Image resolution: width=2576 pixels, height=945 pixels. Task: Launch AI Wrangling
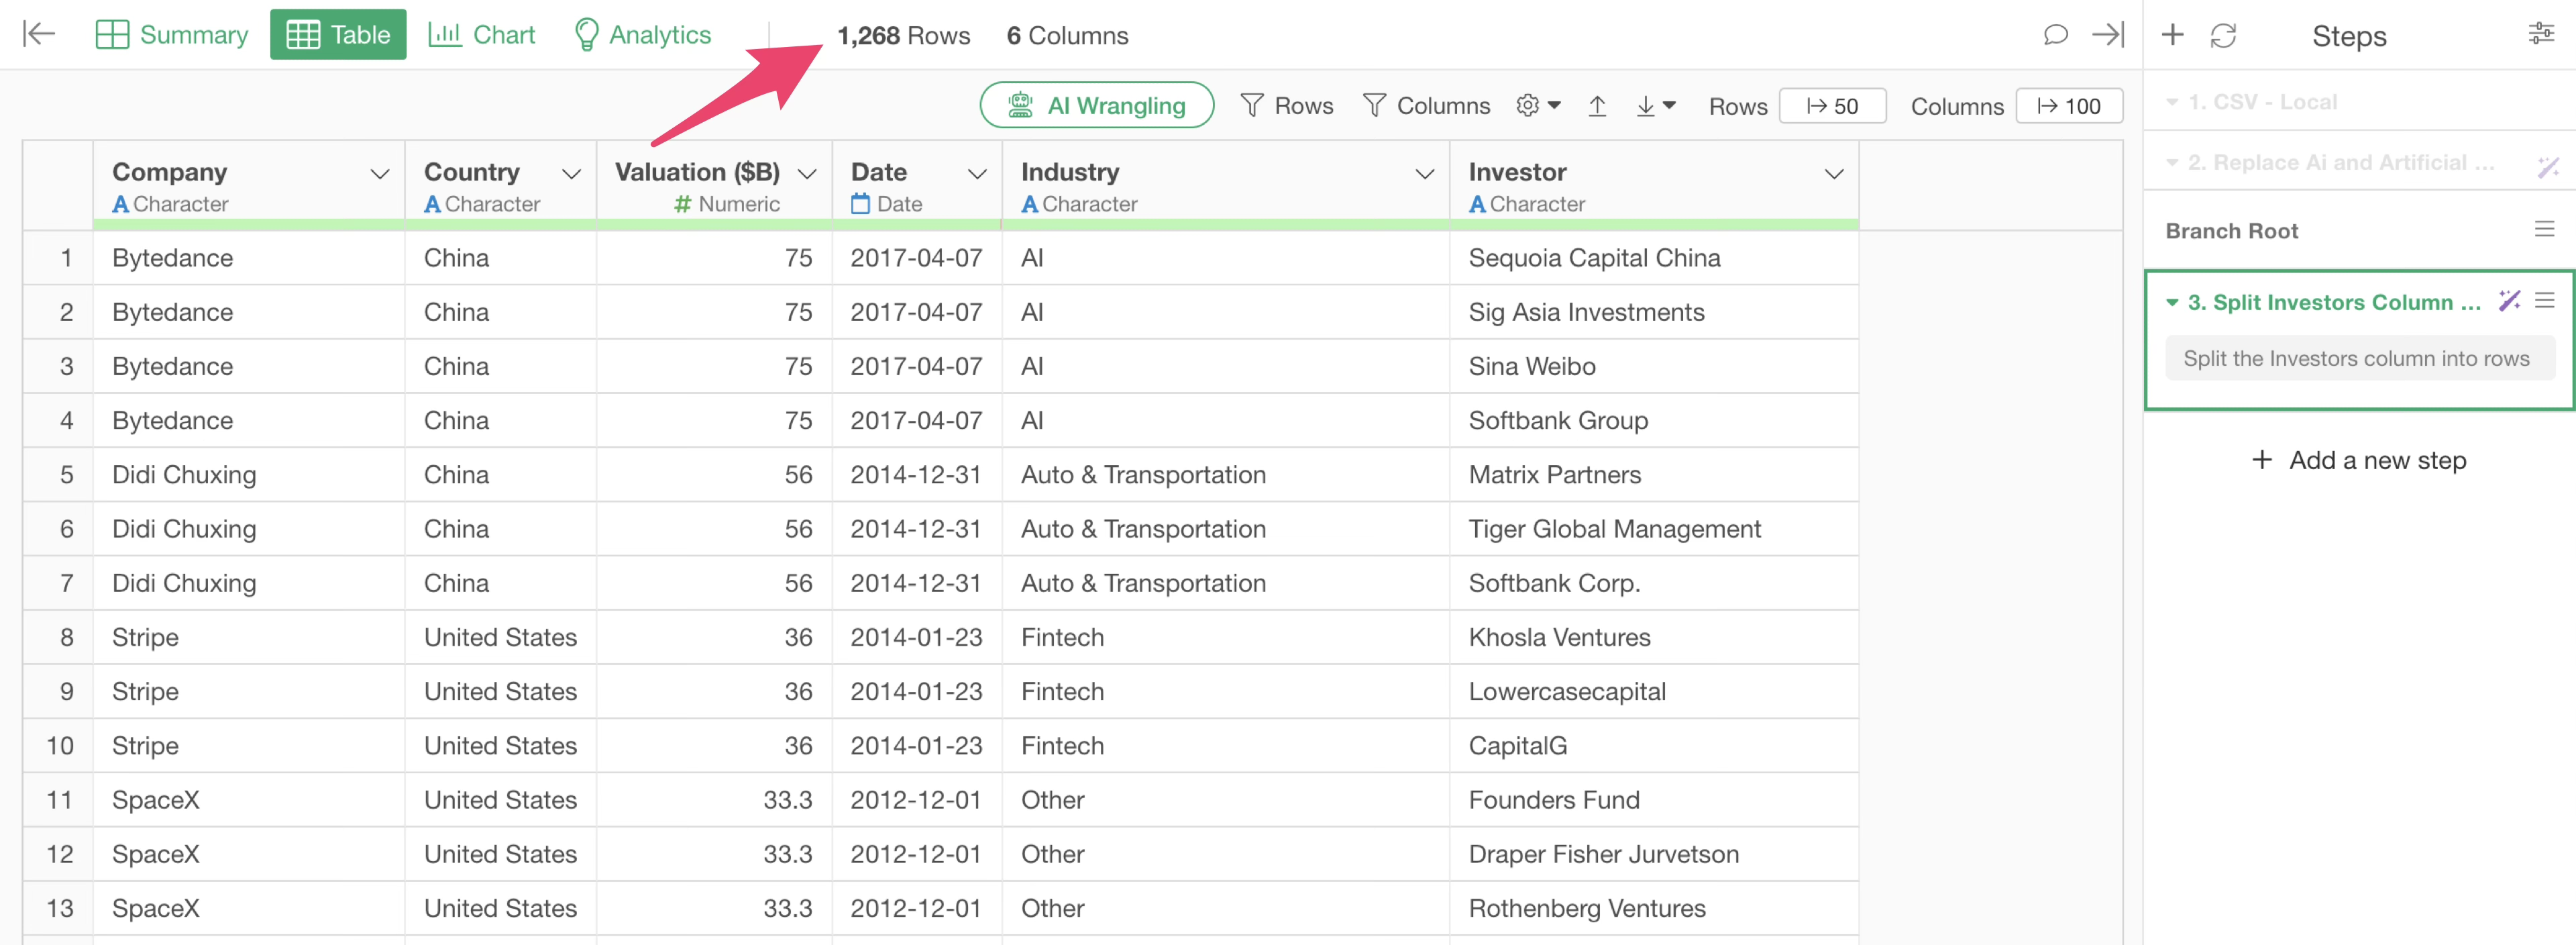[1097, 105]
